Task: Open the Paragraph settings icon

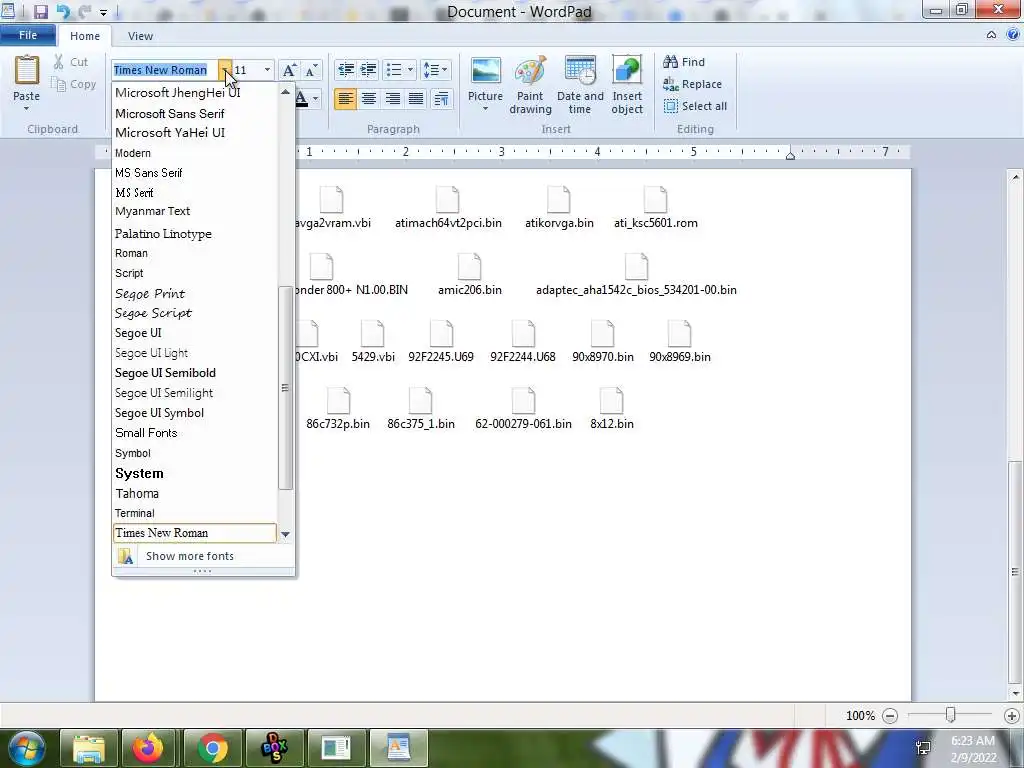Action: pos(441,99)
